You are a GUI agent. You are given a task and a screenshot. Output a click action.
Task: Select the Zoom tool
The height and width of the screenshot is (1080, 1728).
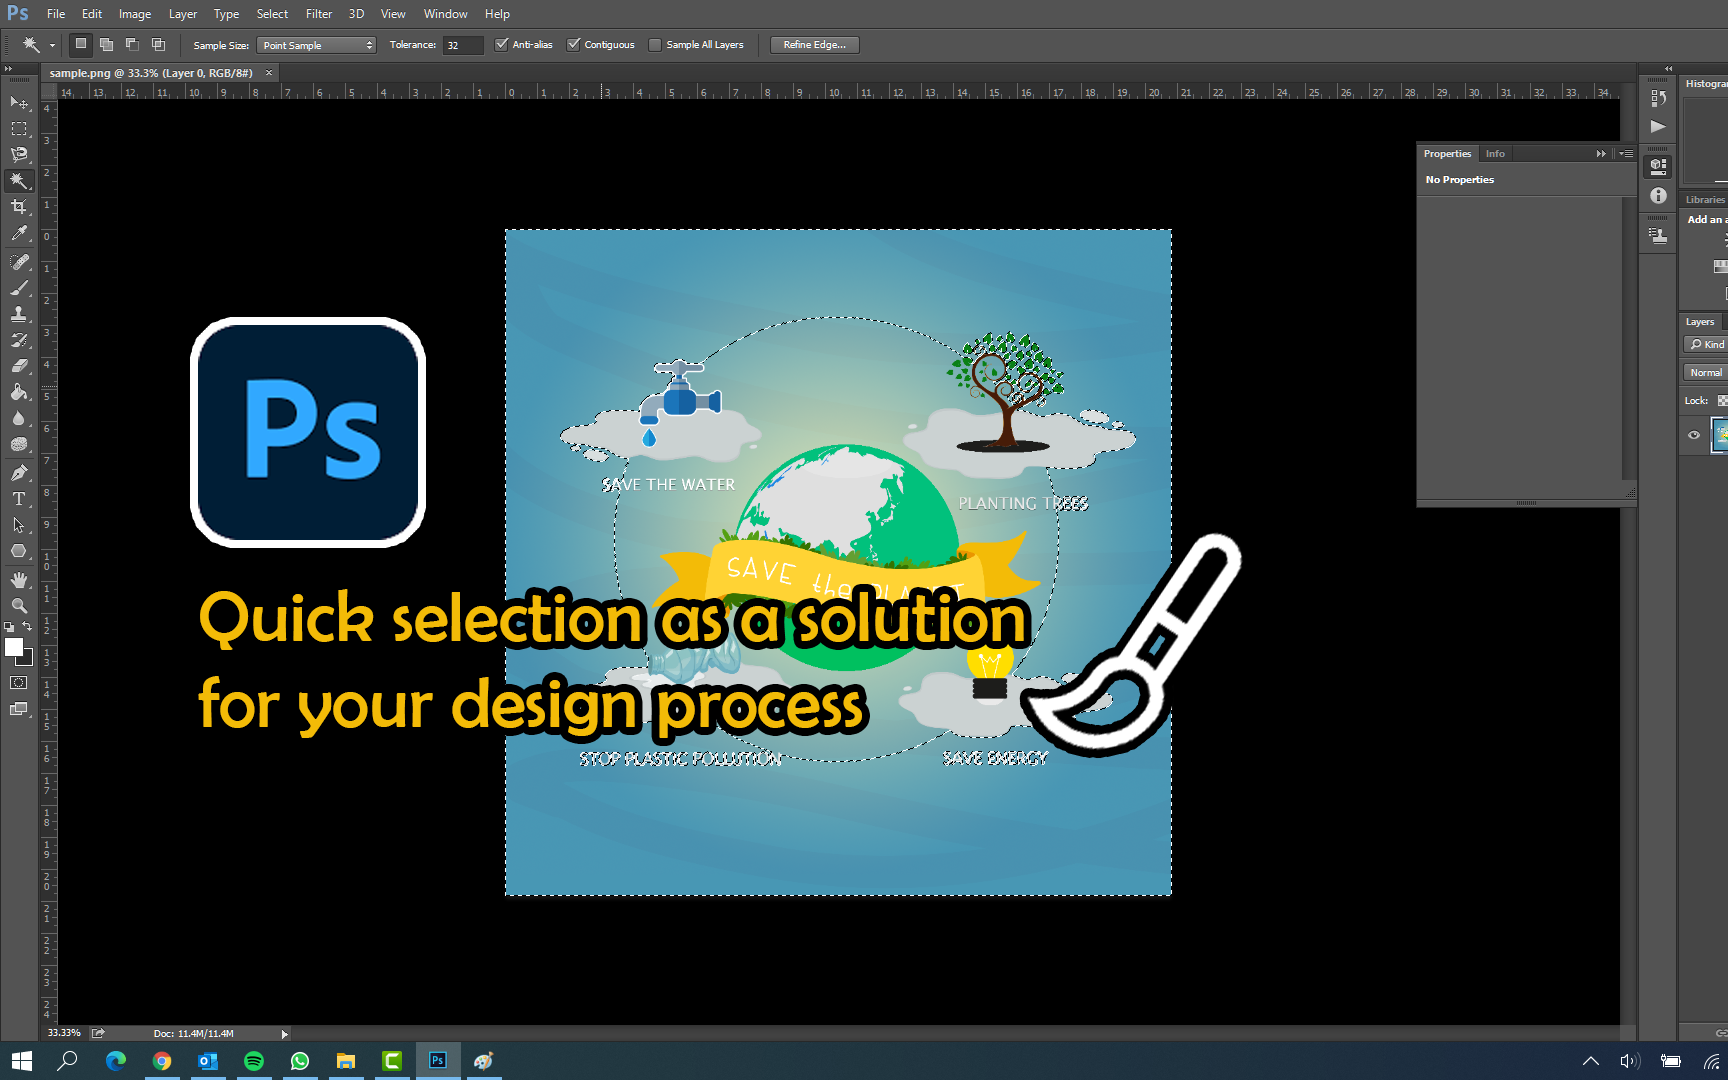[18, 605]
